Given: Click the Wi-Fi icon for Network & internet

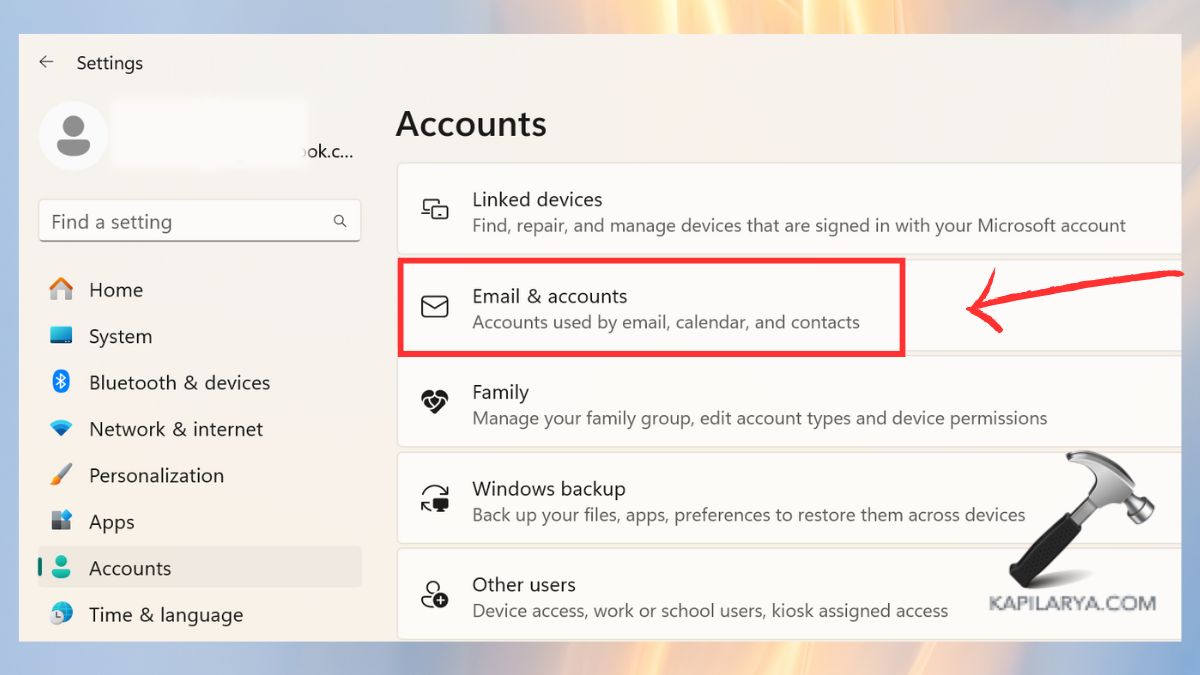Looking at the screenshot, I should pos(60,429).
